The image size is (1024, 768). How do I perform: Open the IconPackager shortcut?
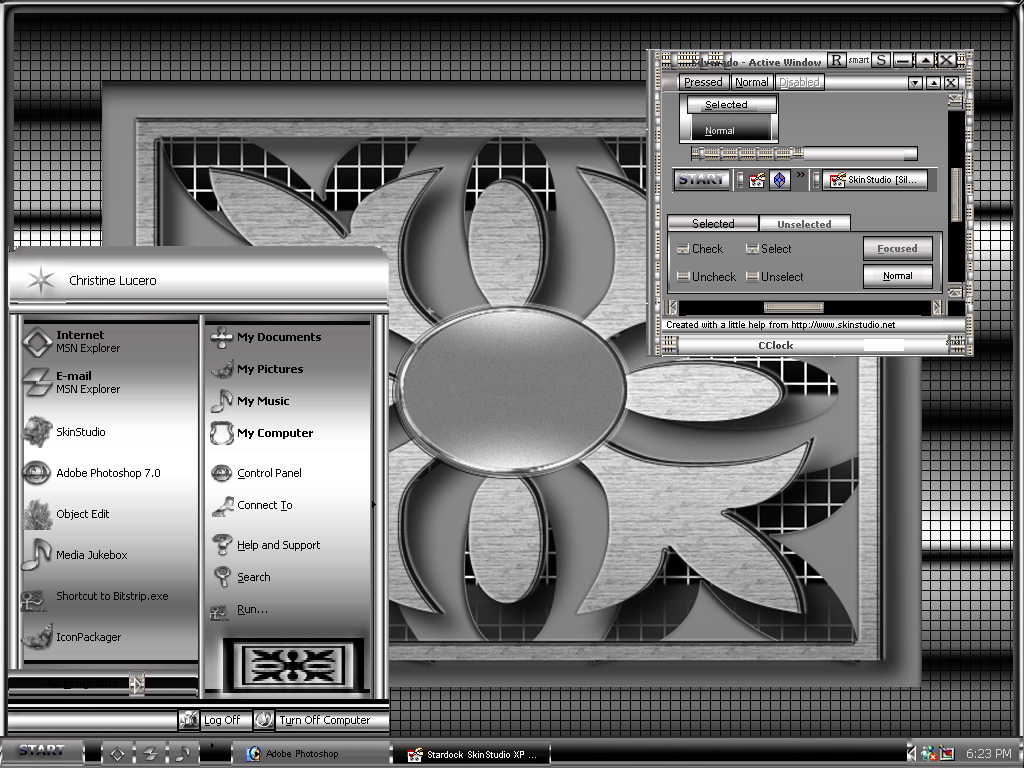(x=88, y=637)
